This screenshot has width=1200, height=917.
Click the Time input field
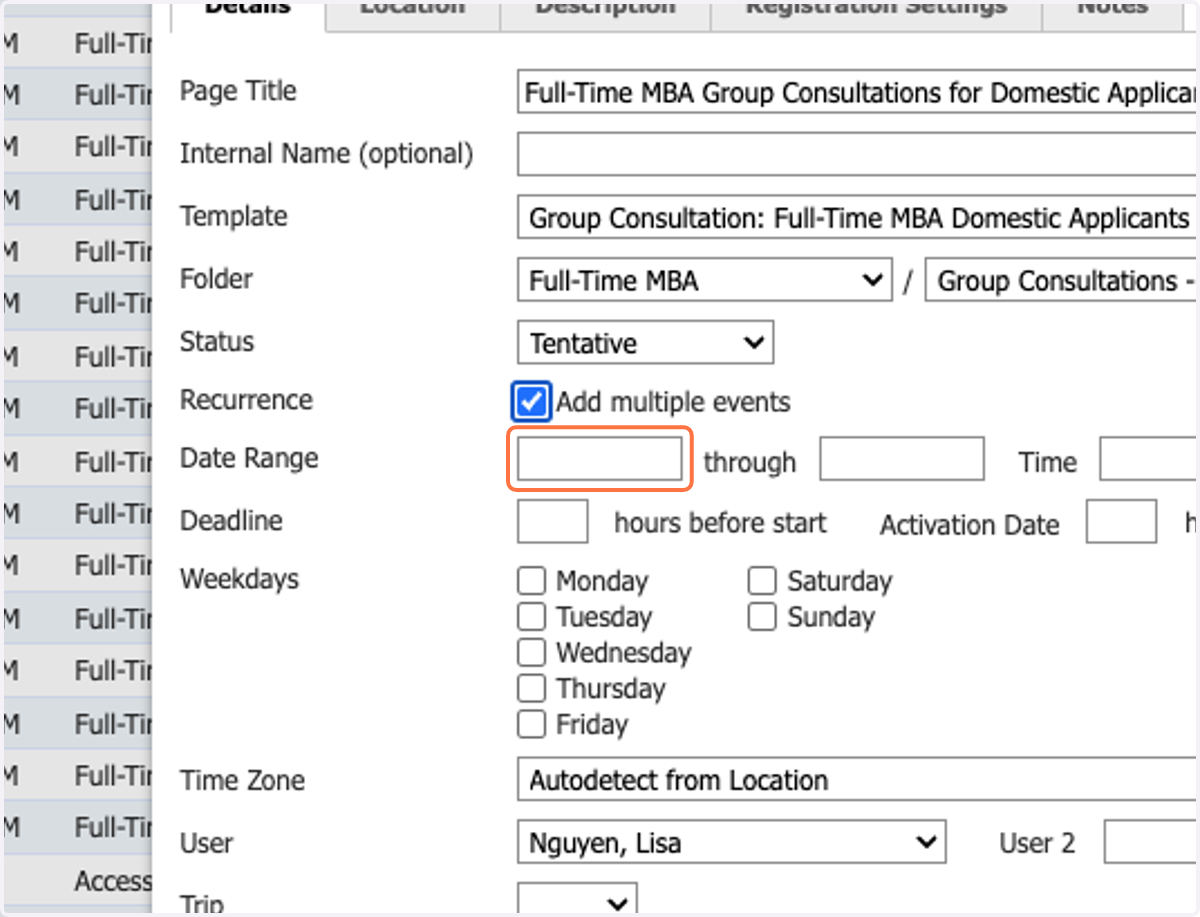click(1150, 459)
